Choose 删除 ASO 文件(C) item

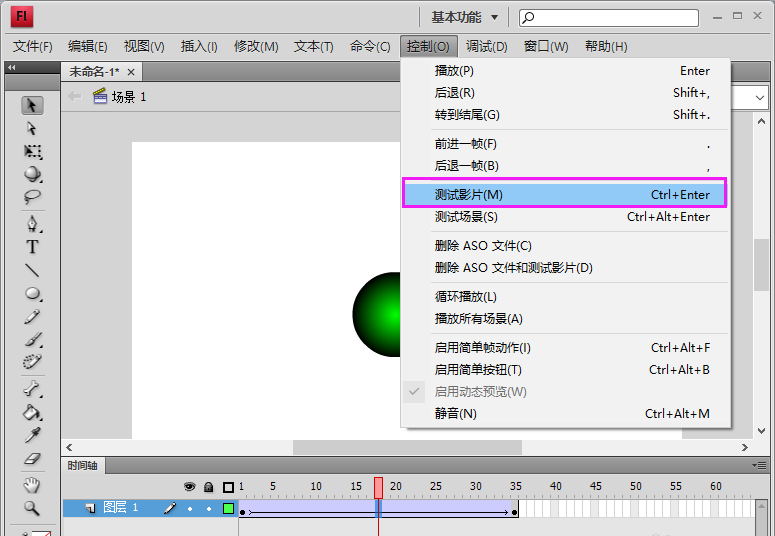point(566,246)
